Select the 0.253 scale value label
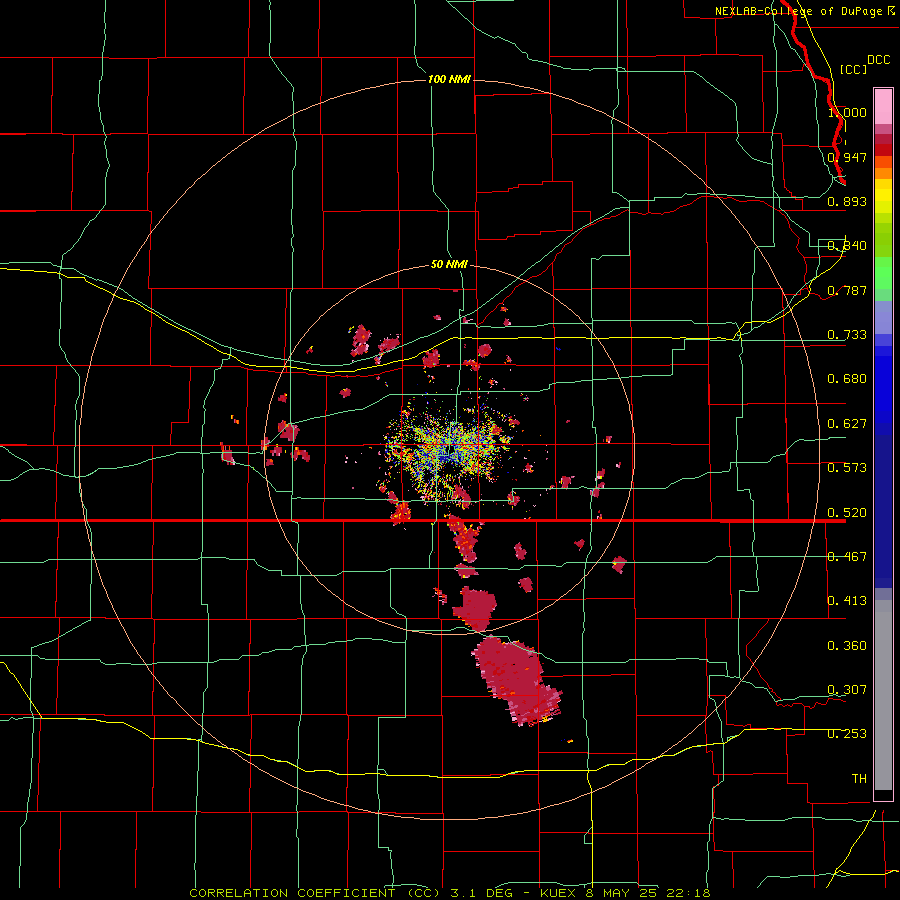 [847, 734]
